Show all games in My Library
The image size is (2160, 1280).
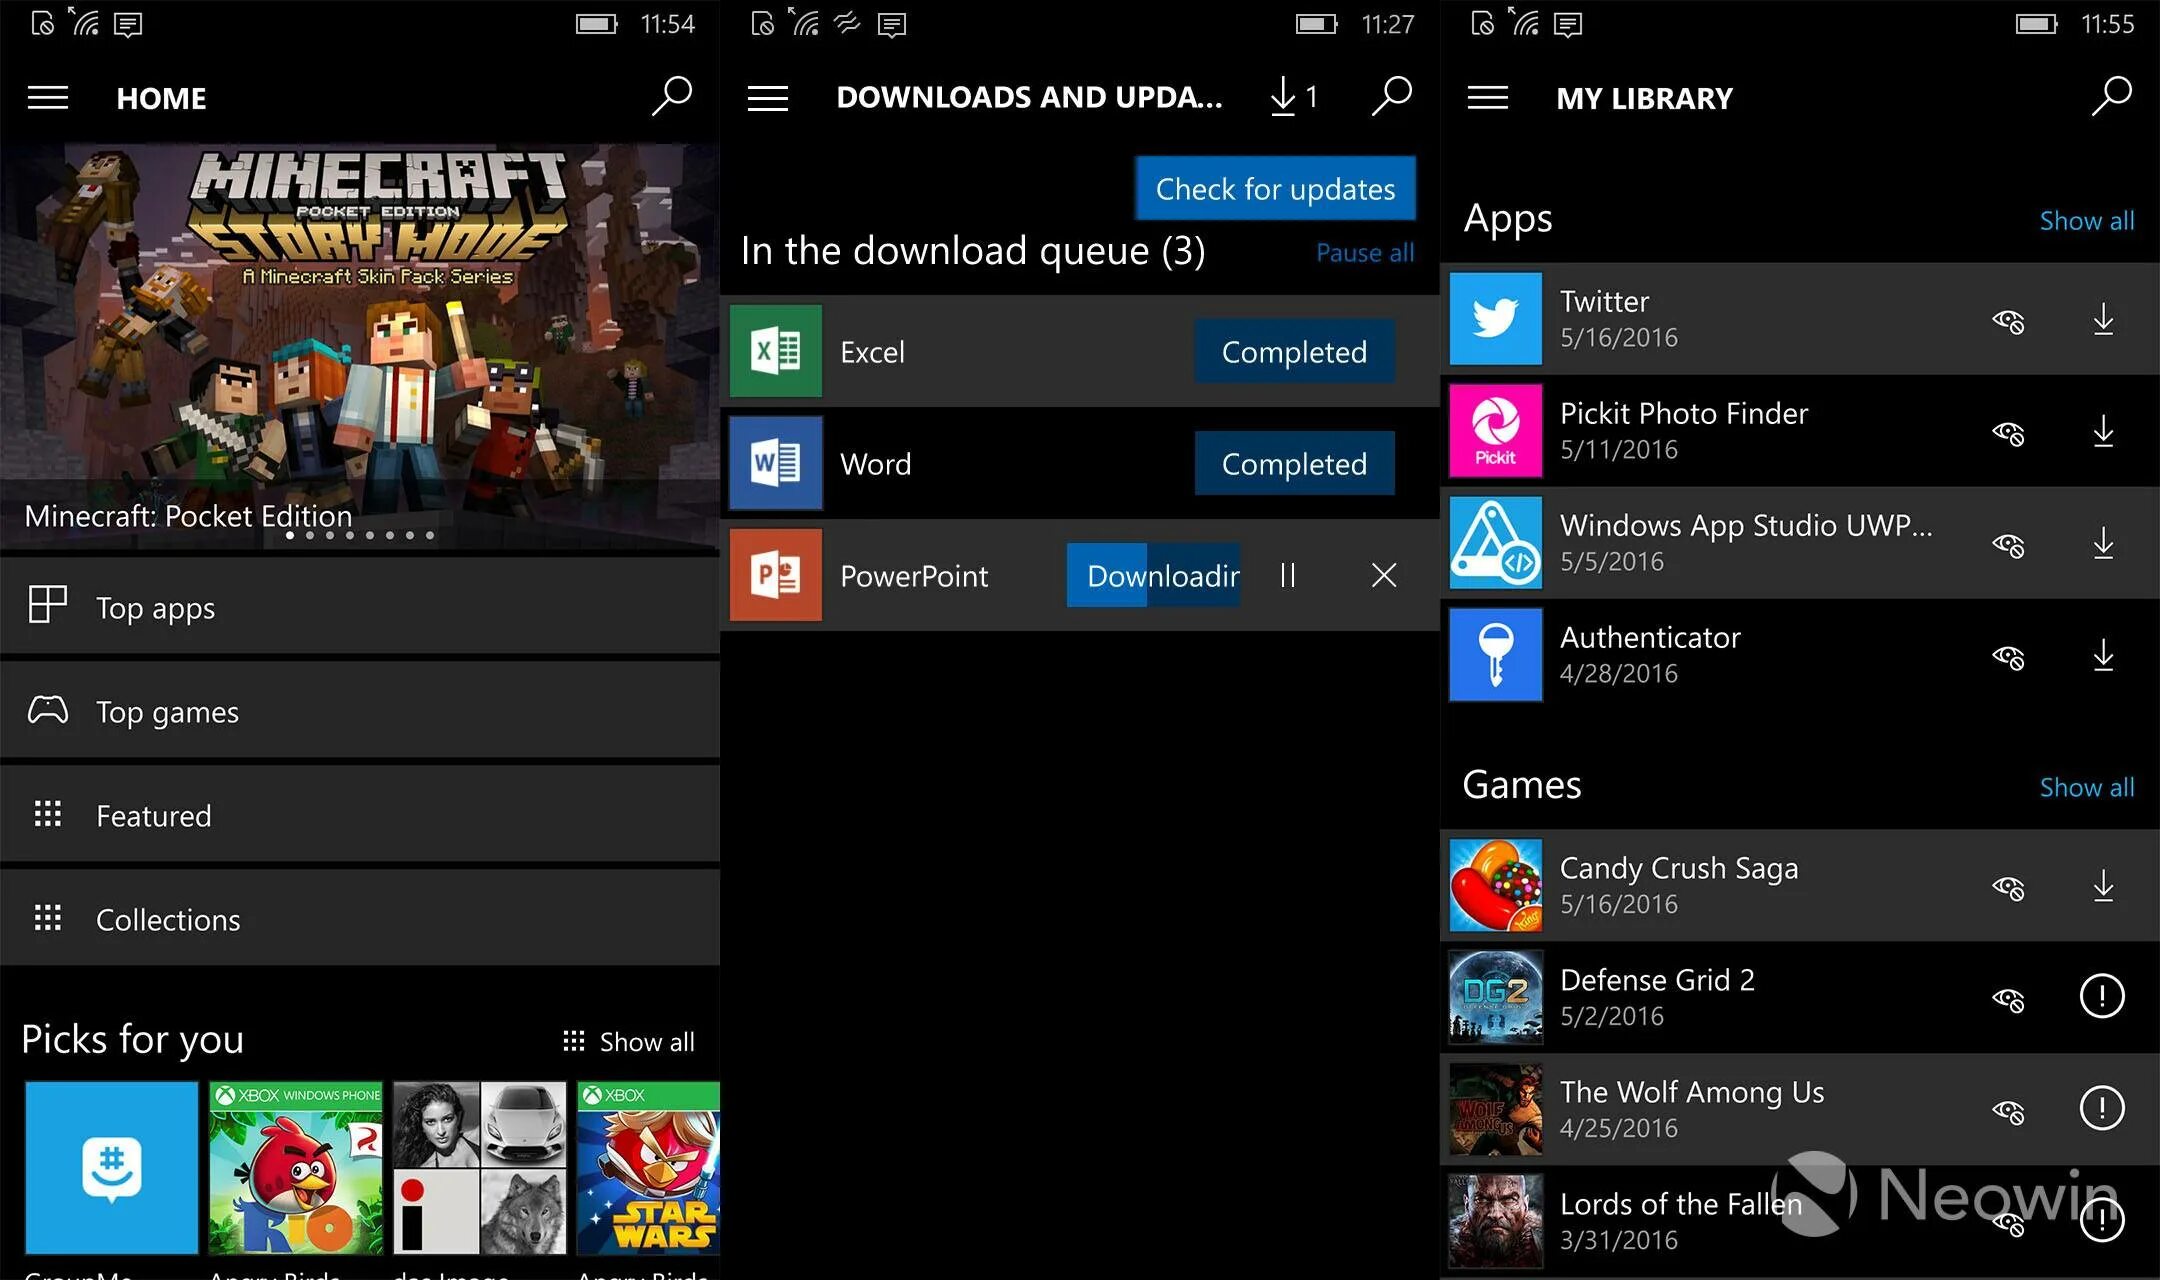(x=2086, y=787)
